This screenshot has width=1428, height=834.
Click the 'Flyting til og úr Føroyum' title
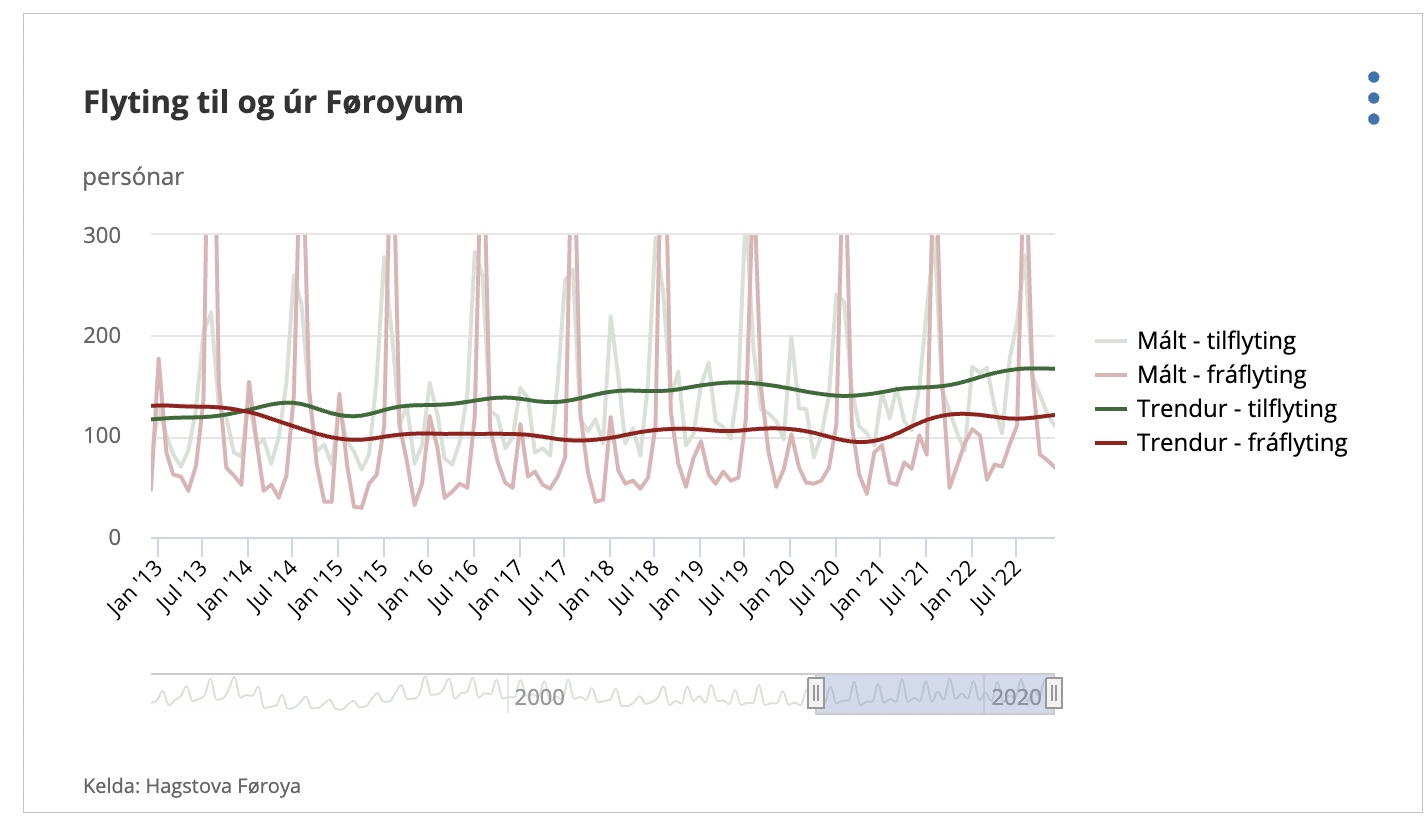coord(273,102)
